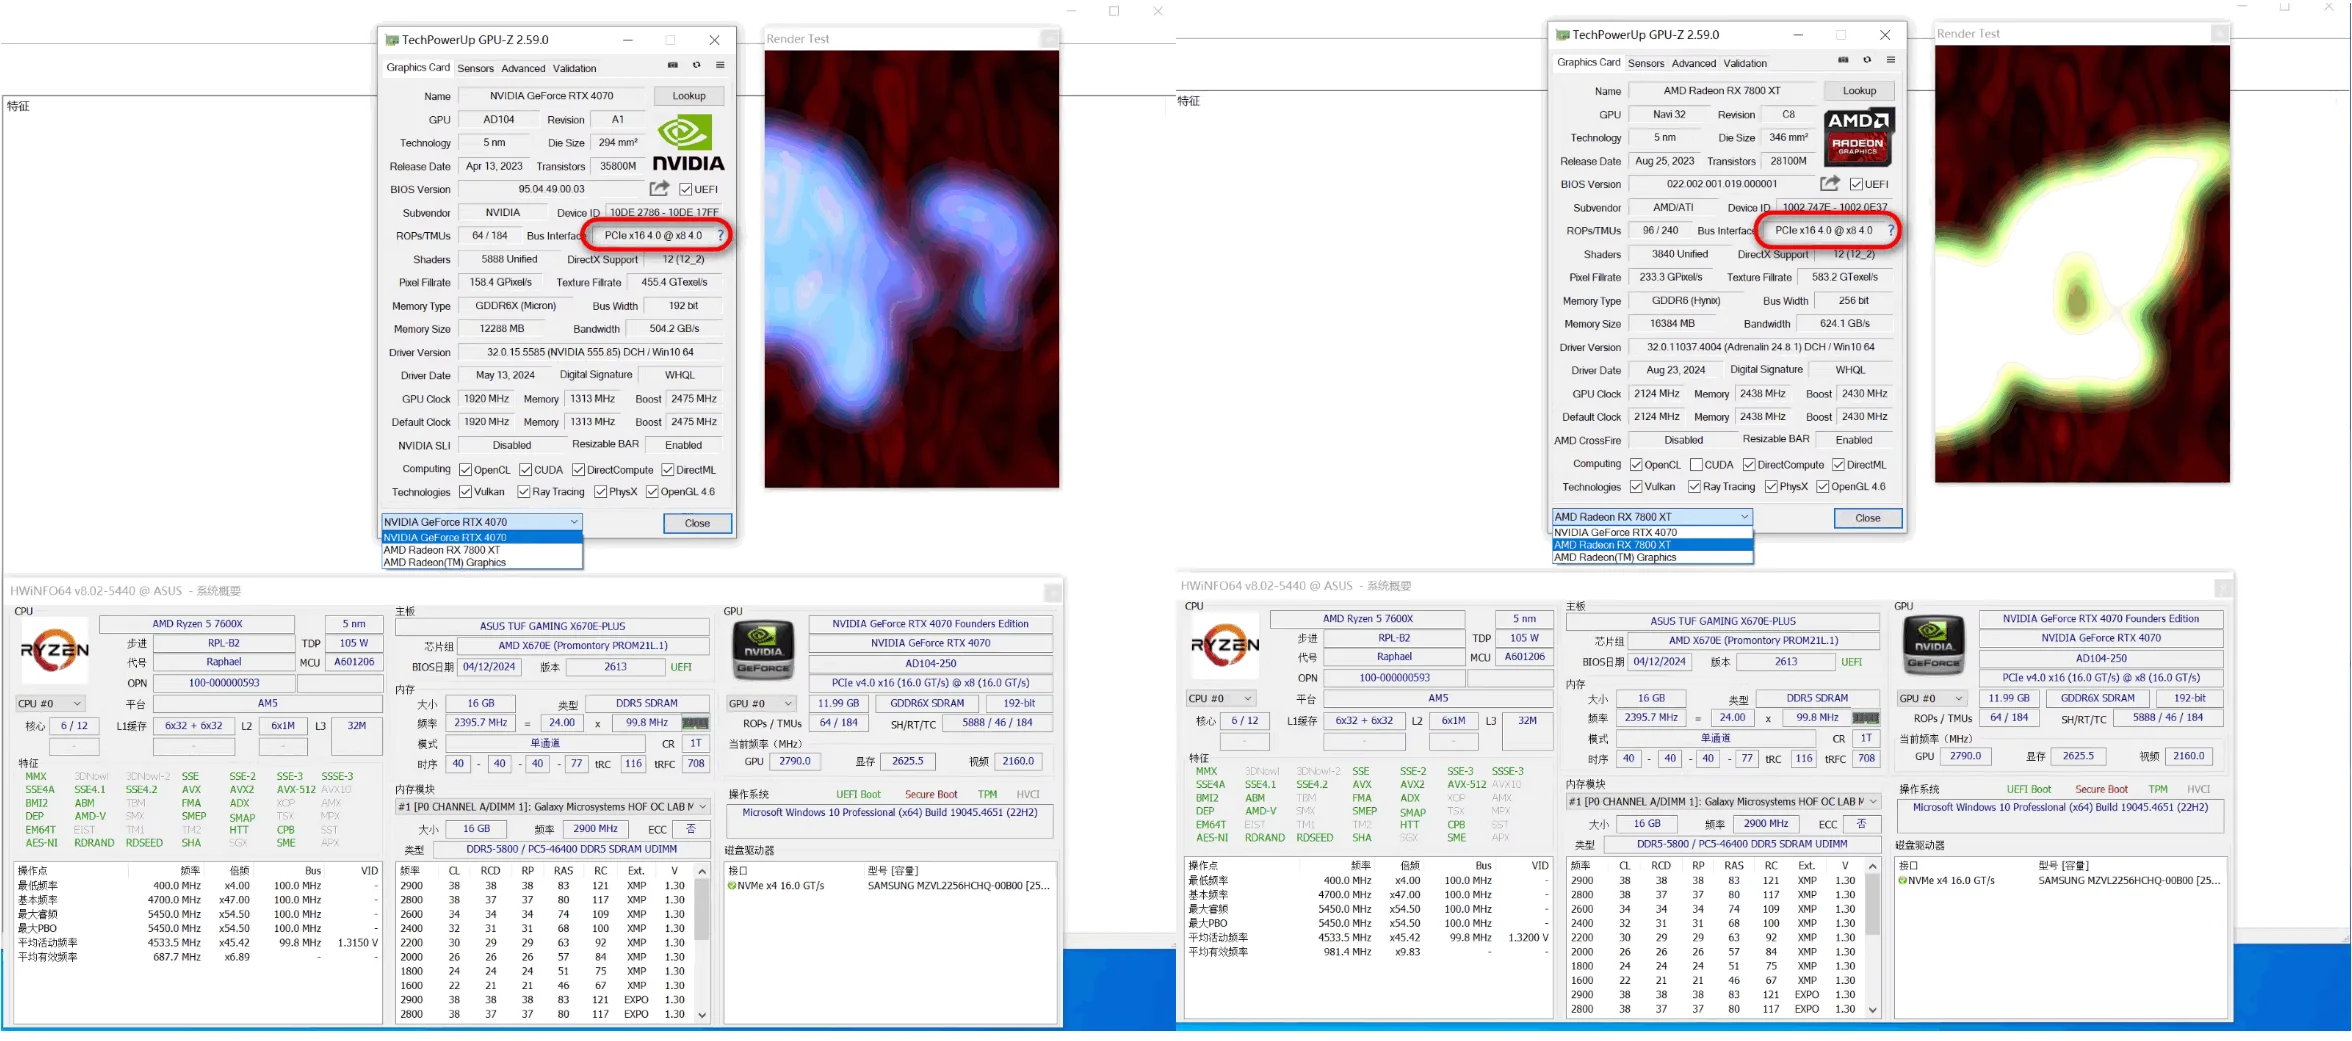Click the NVIDIA logo in the RTX 4070 GPU-Z window
The width and height of the screenshot is (2352, 1041).
click(x=687, y=143)
